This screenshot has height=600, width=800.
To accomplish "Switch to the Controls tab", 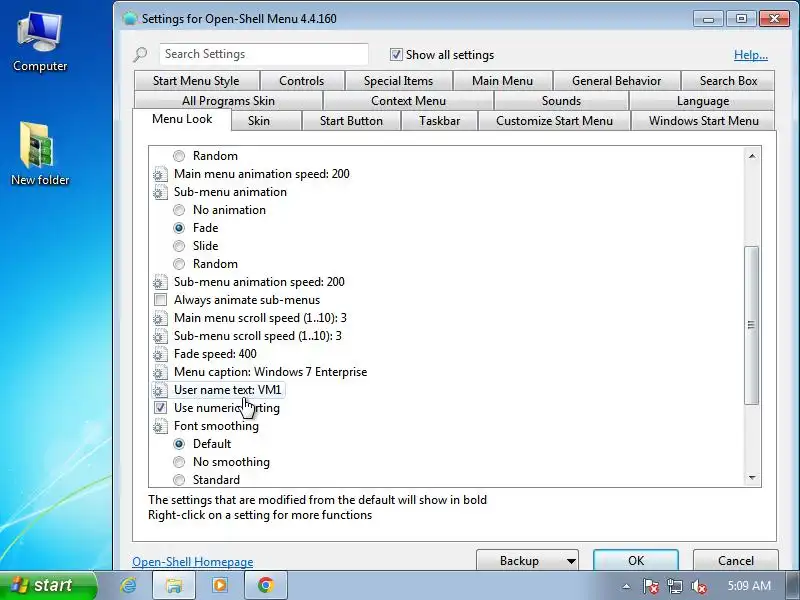I will 302,81.
